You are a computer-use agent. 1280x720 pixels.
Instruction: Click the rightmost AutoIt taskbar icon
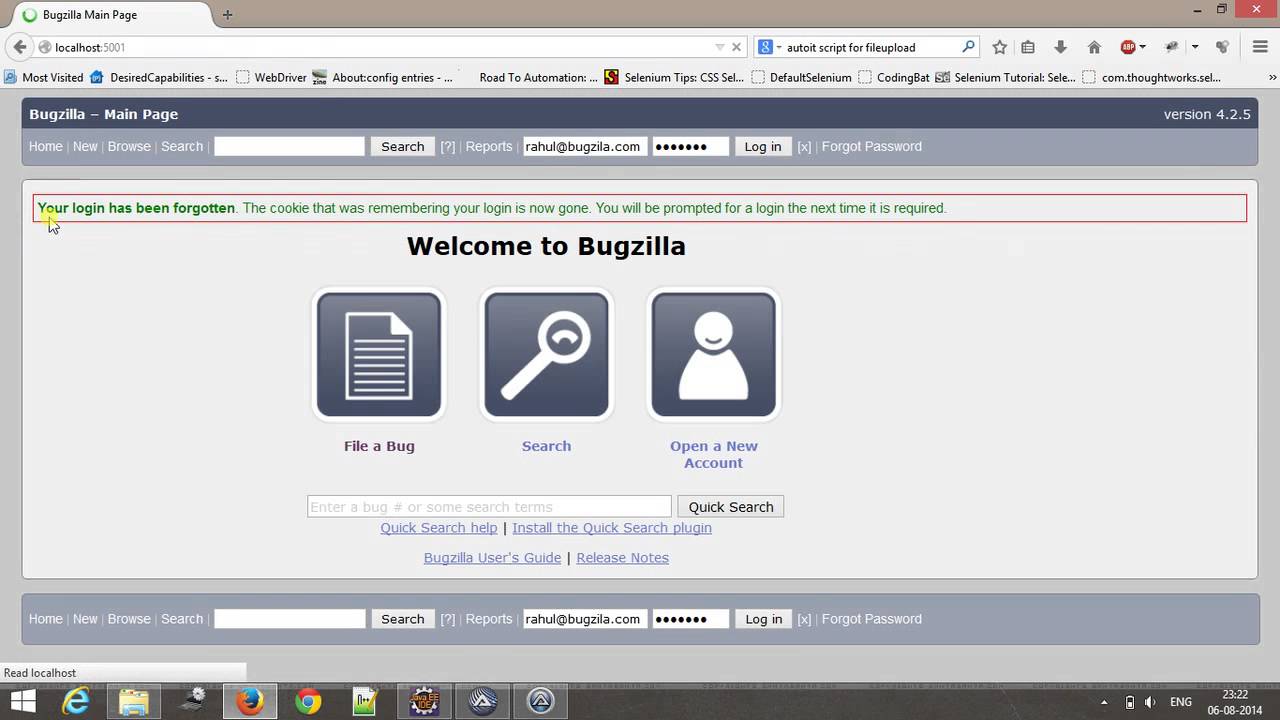coord(540,701)
